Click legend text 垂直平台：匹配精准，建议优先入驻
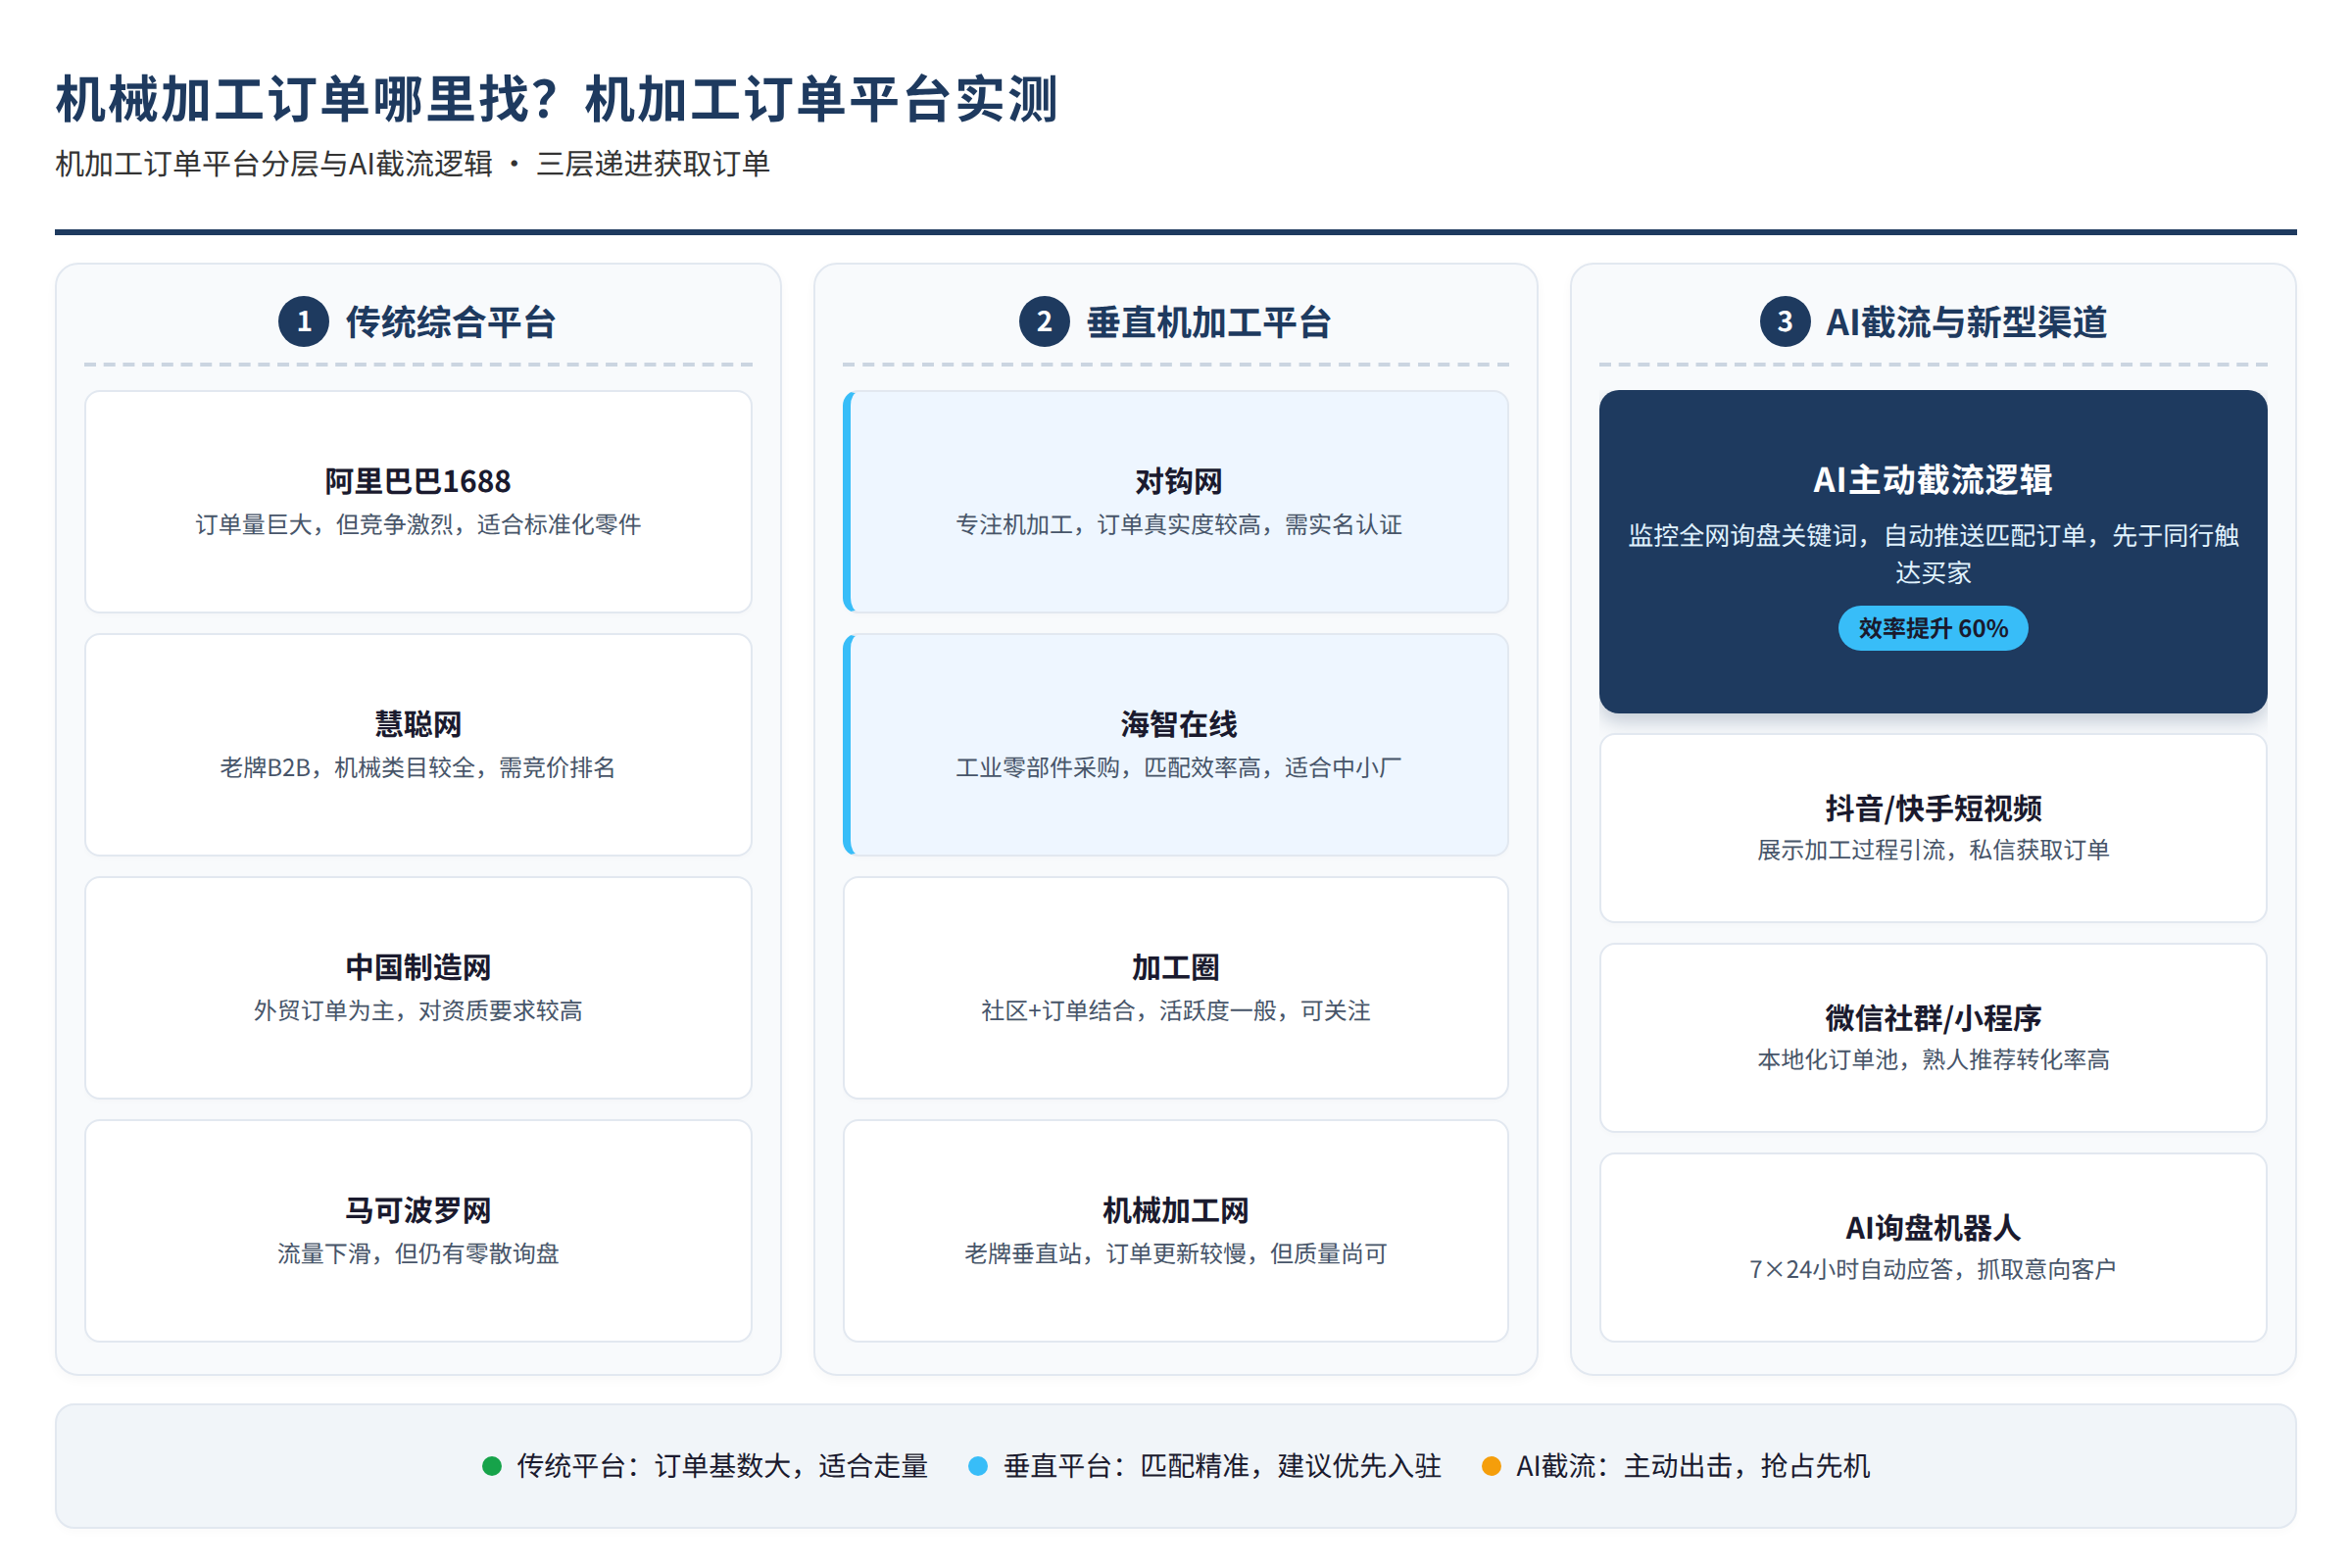Image resolution: width=2352 pixels, height=1568 pixels. [1222, 1466]
